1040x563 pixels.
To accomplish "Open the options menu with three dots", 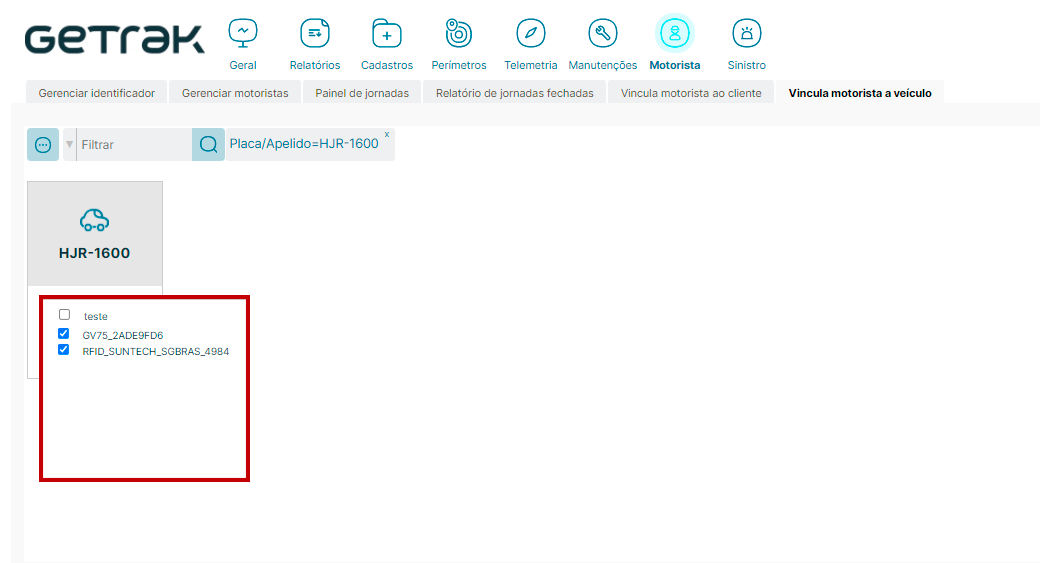I will (x=43, y=144).
